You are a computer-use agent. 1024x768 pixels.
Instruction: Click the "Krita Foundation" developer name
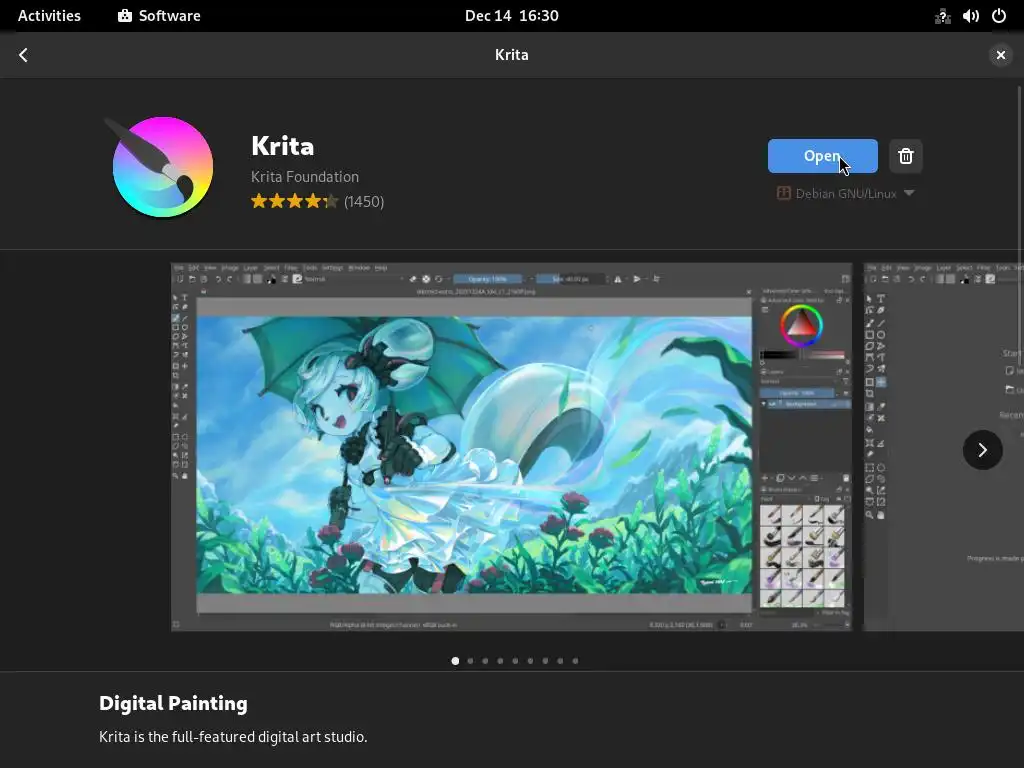point(305,177)
